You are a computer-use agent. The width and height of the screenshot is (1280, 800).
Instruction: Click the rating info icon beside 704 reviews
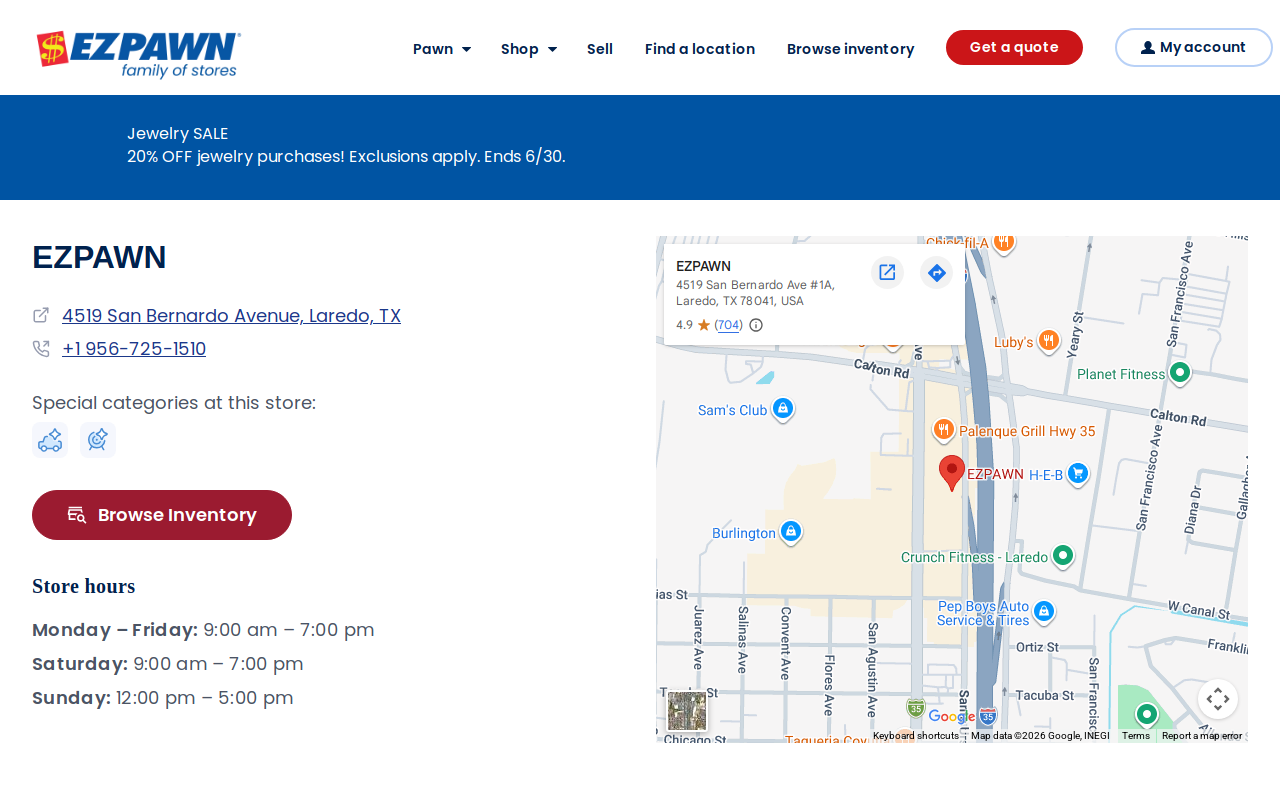coord(756,325)
